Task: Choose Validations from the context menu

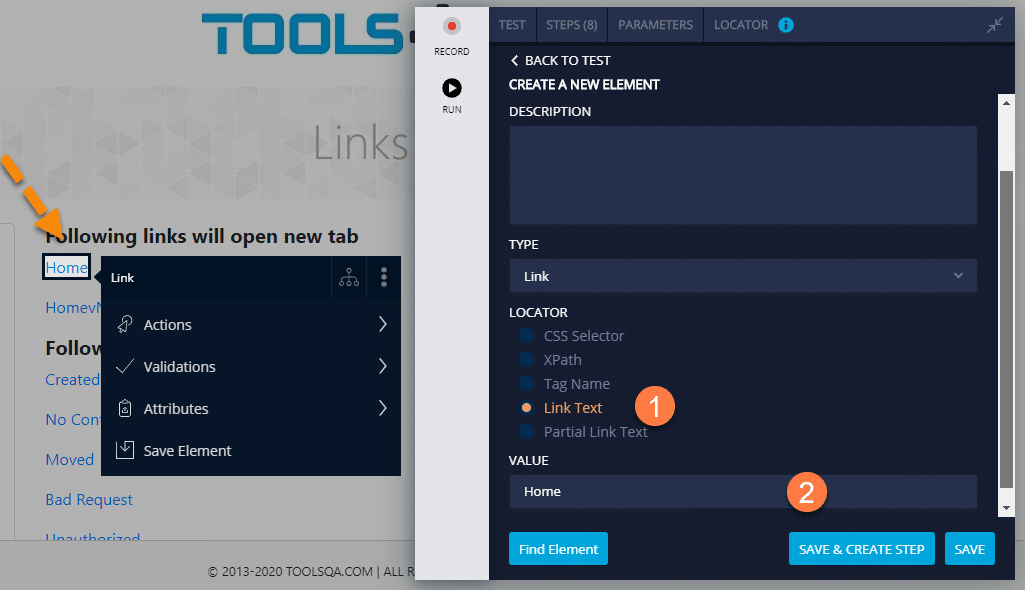Action: coord(251,367)
